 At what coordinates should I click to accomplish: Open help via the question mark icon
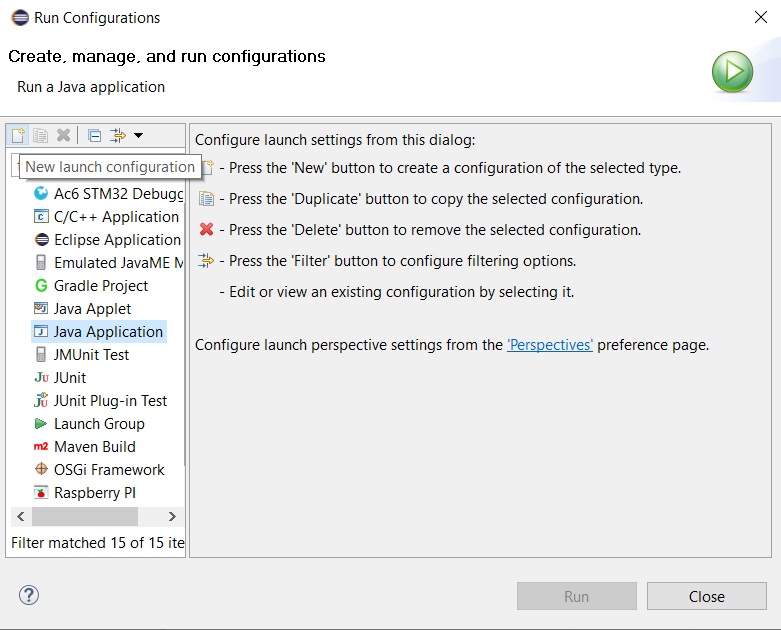tap(29, 595)
